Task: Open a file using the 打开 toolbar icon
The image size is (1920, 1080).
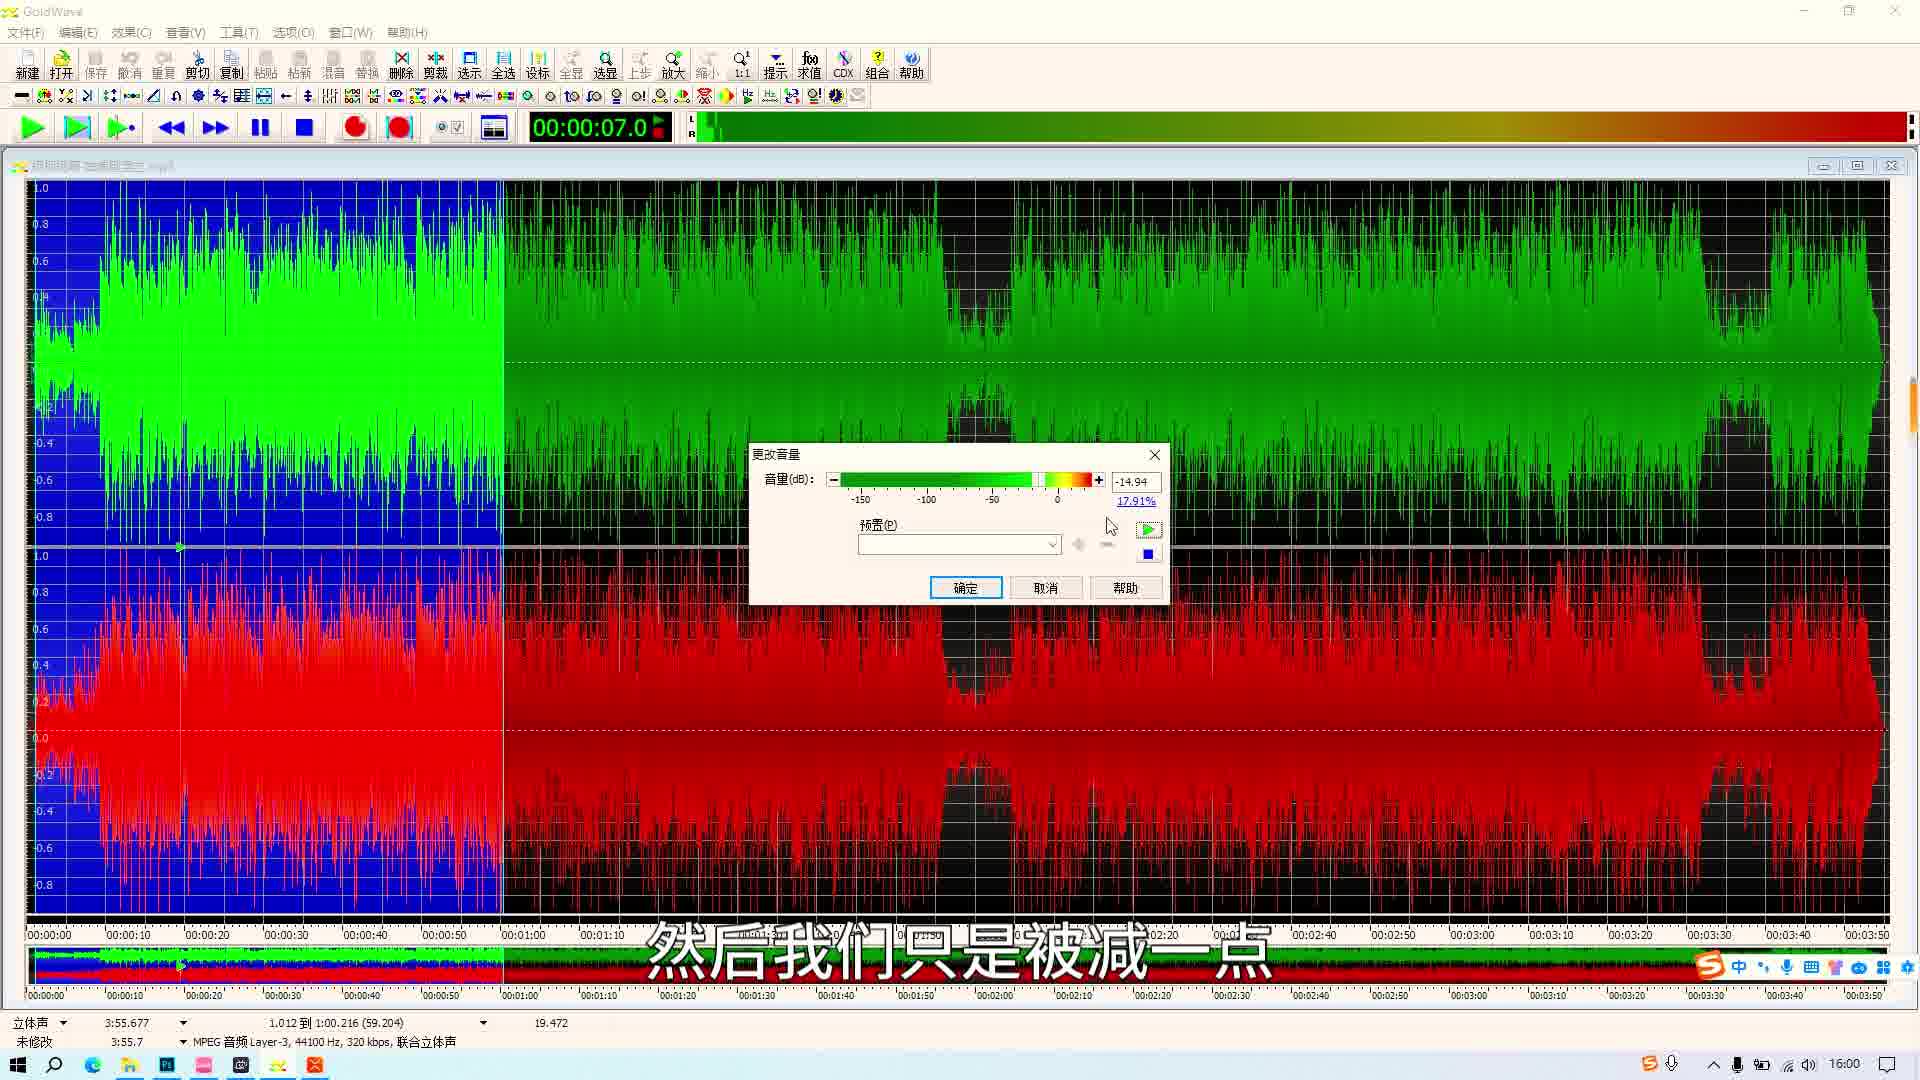Action: click(x=61, y=64)
